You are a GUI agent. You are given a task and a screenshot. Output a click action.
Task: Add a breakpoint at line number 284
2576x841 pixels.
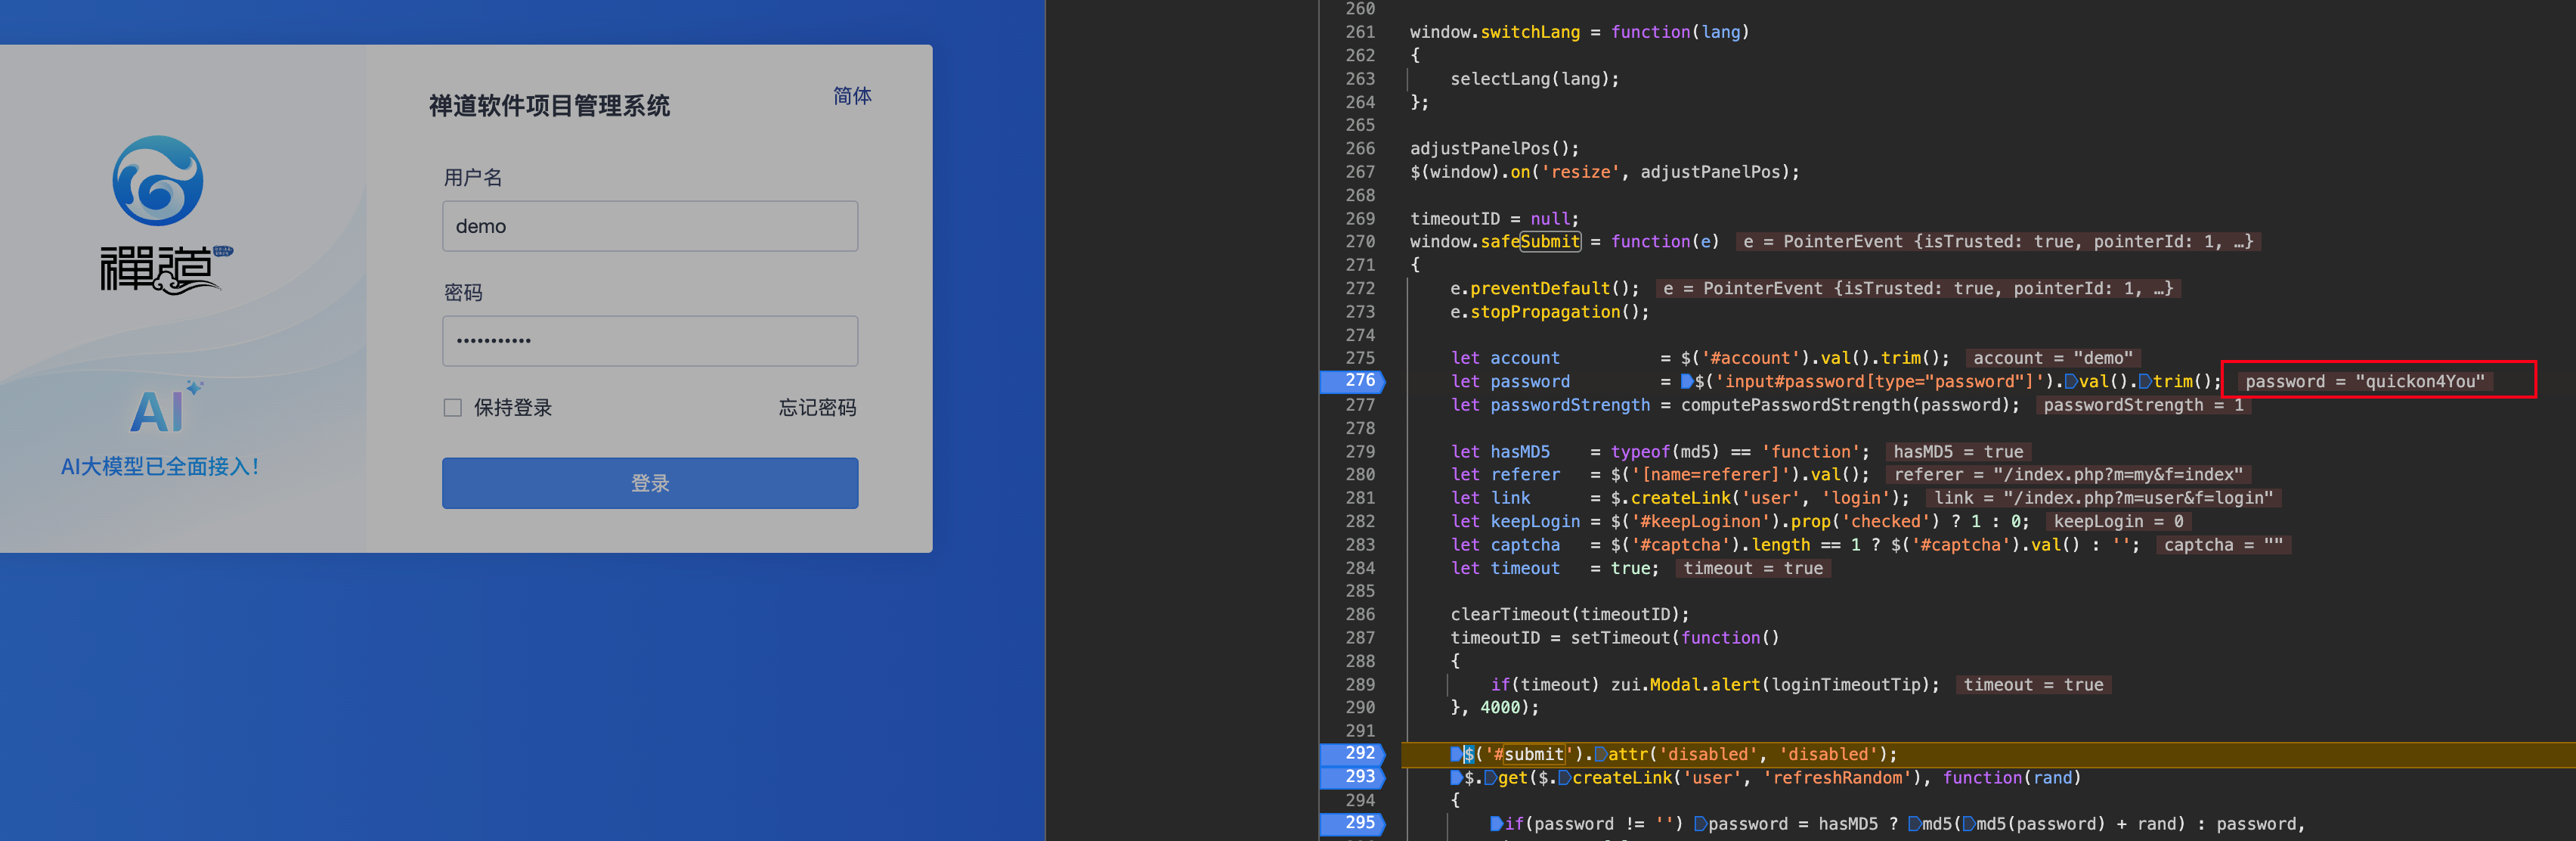point(1358,568)
